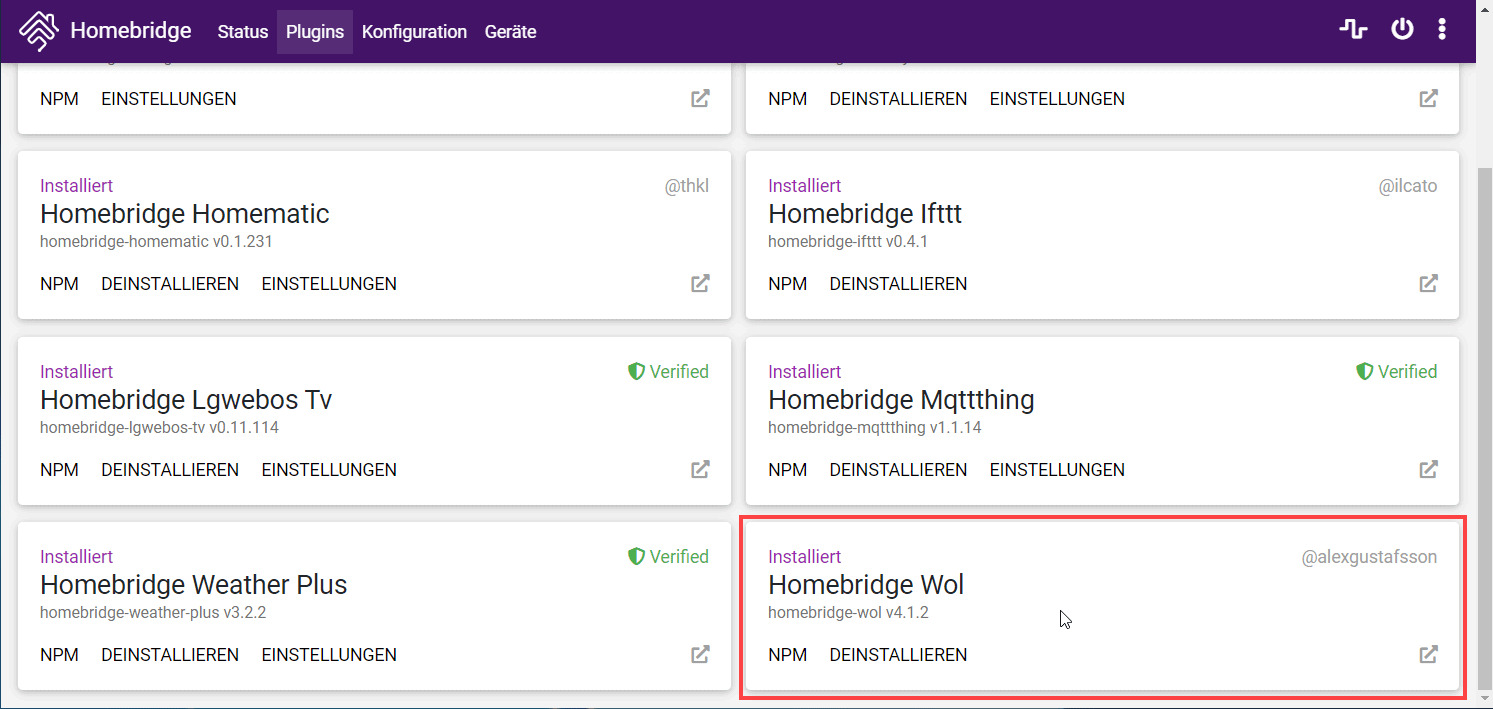This screenshot has height=709, width=1493.
Task: Open external link for Homebridge Ifttt
Action: pyautogui.click(x=1428, y=284)
